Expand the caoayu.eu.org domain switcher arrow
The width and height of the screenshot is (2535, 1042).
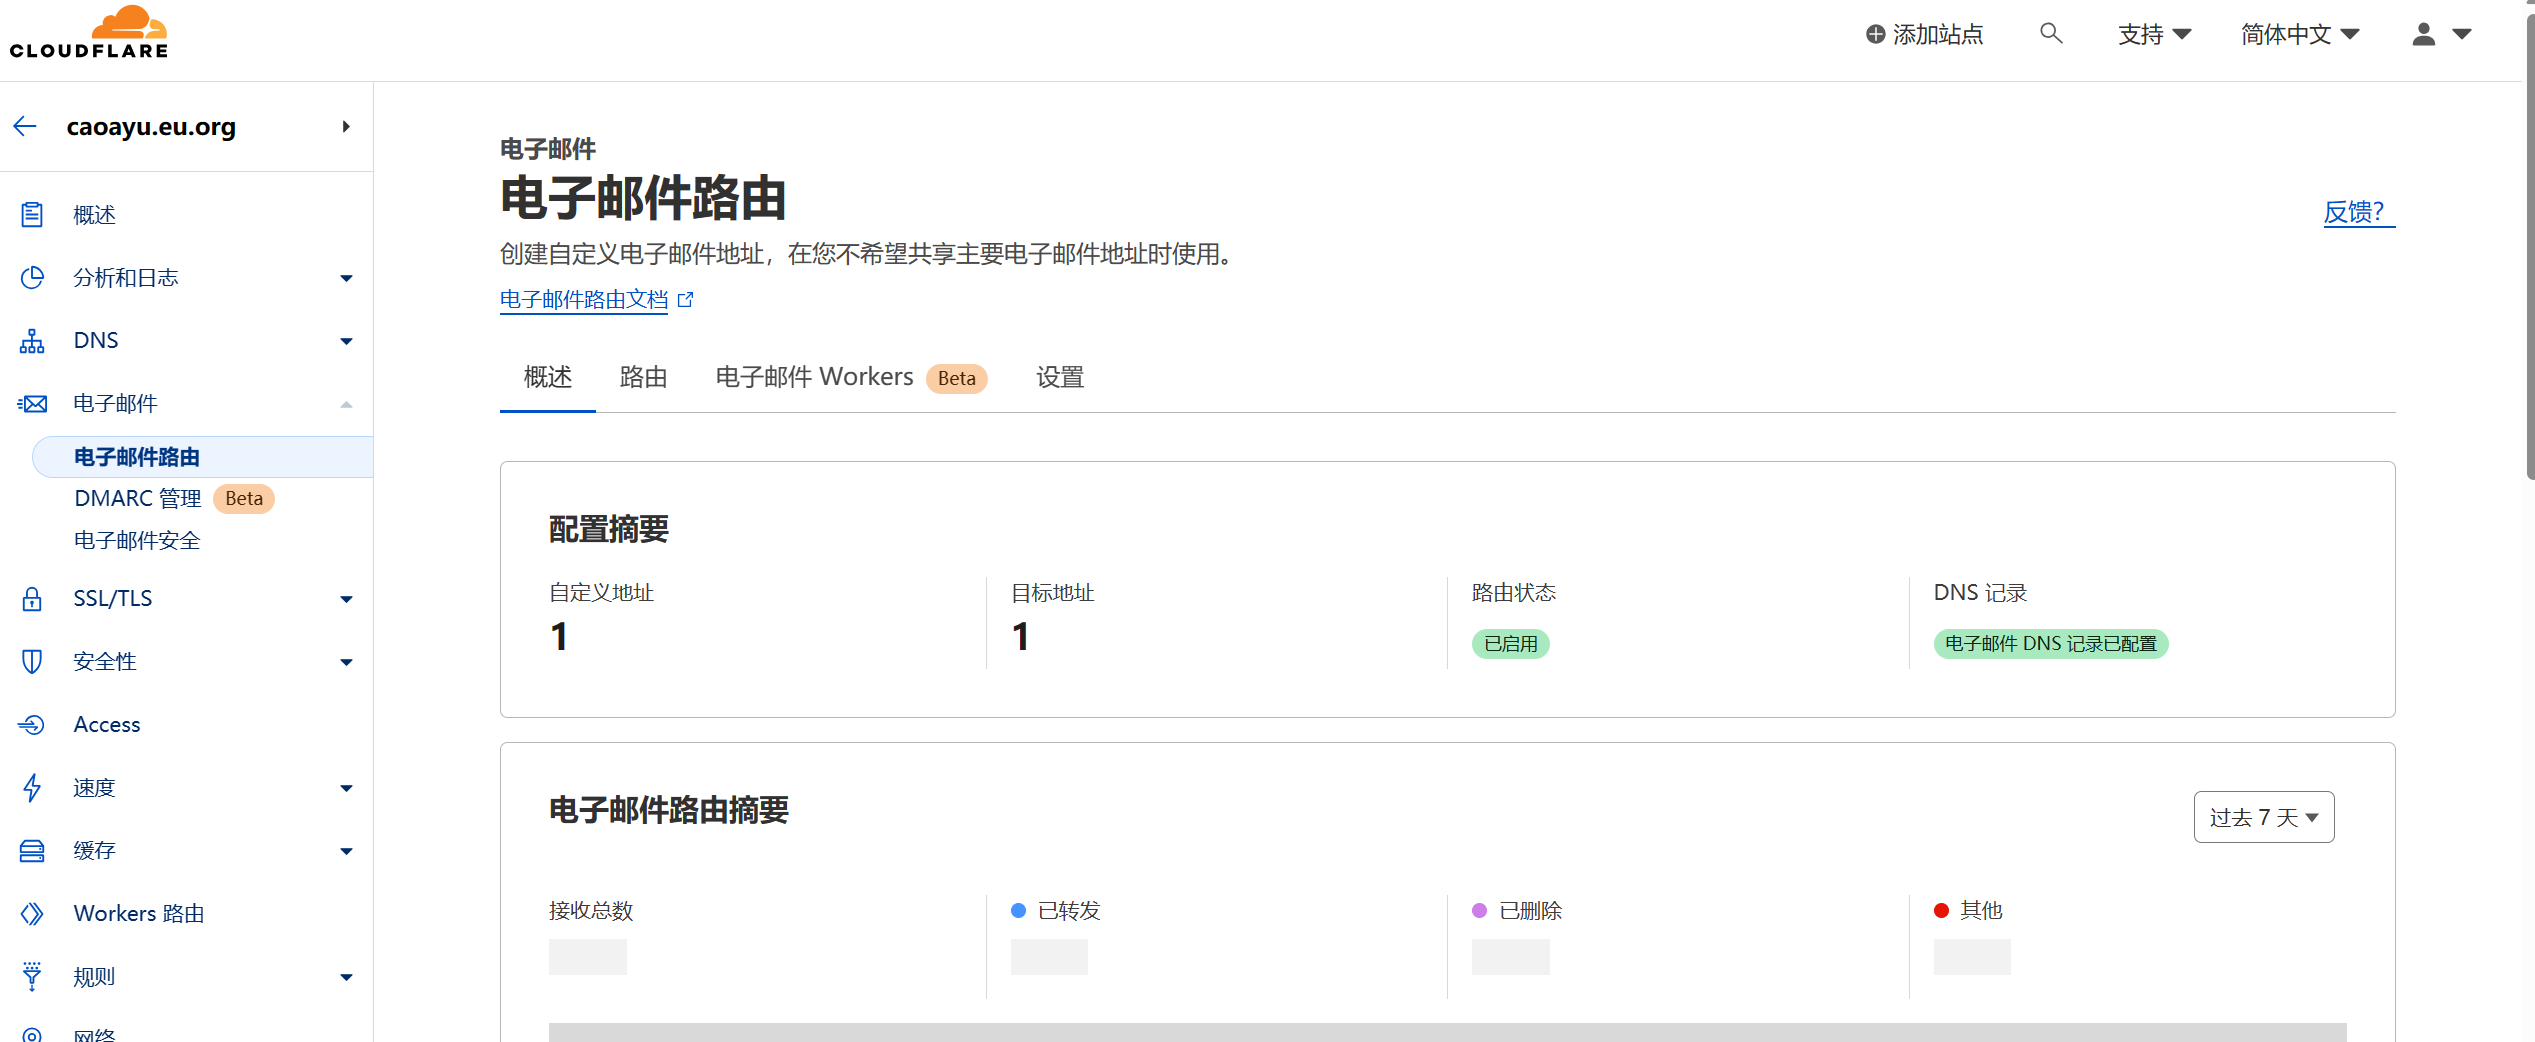[346, 126]
